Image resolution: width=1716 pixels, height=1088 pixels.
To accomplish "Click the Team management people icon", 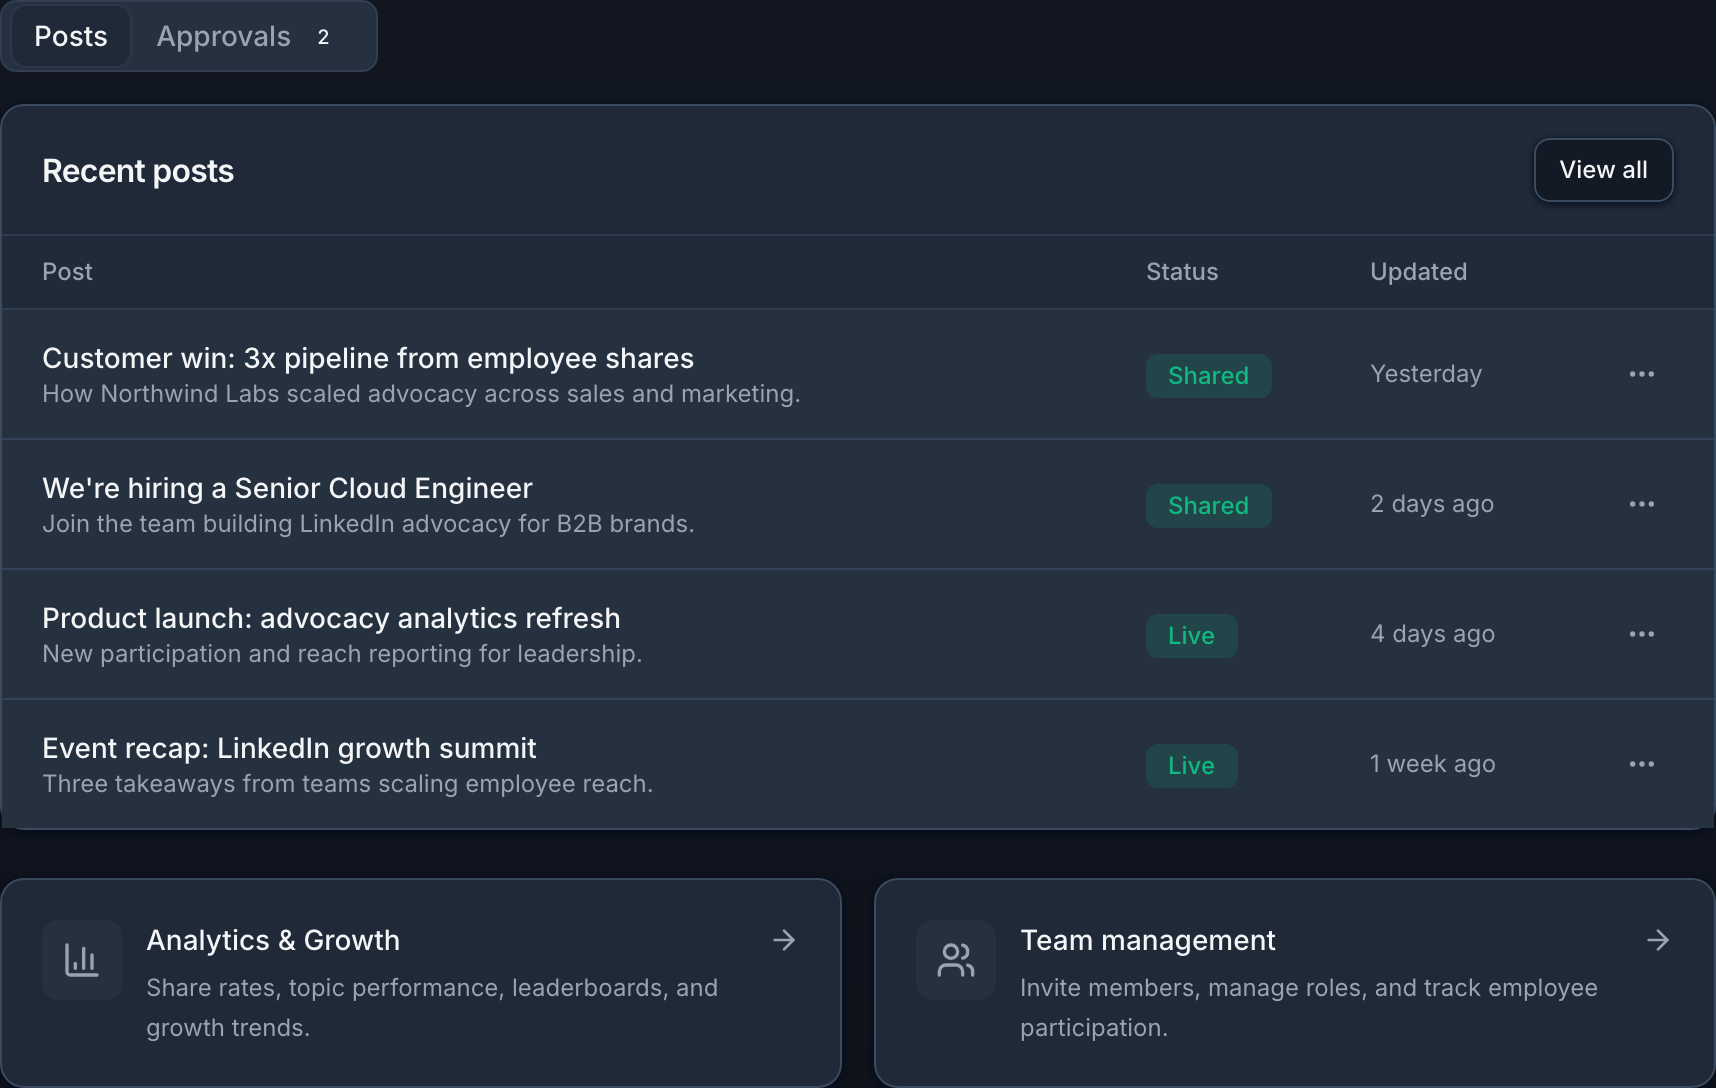I will click(x=956, y=960).
